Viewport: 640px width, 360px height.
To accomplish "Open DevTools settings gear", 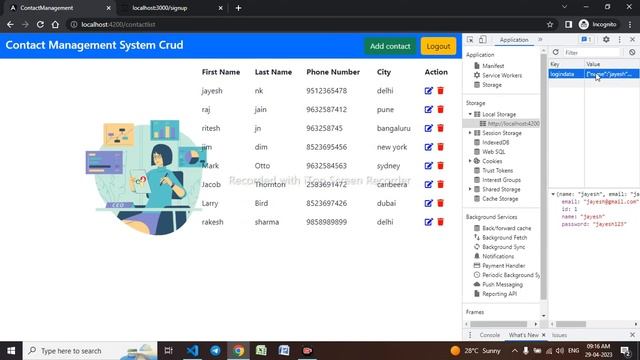I will click(x=606, y=40).
